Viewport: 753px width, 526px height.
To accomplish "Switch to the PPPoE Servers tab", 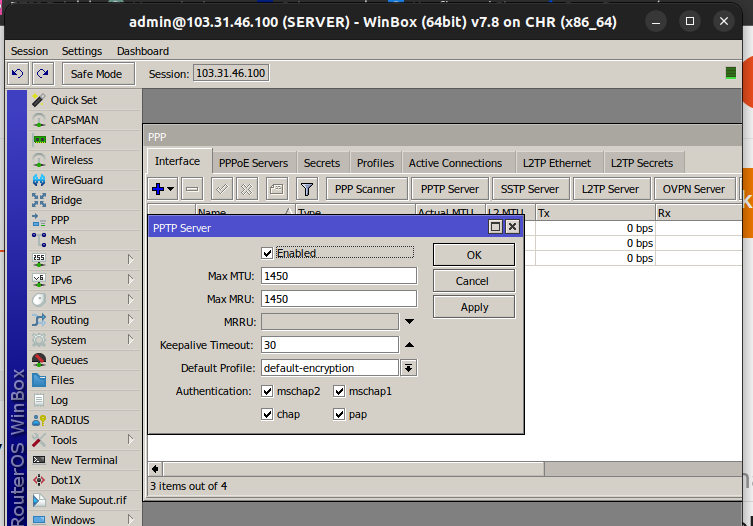I will 254,163.
